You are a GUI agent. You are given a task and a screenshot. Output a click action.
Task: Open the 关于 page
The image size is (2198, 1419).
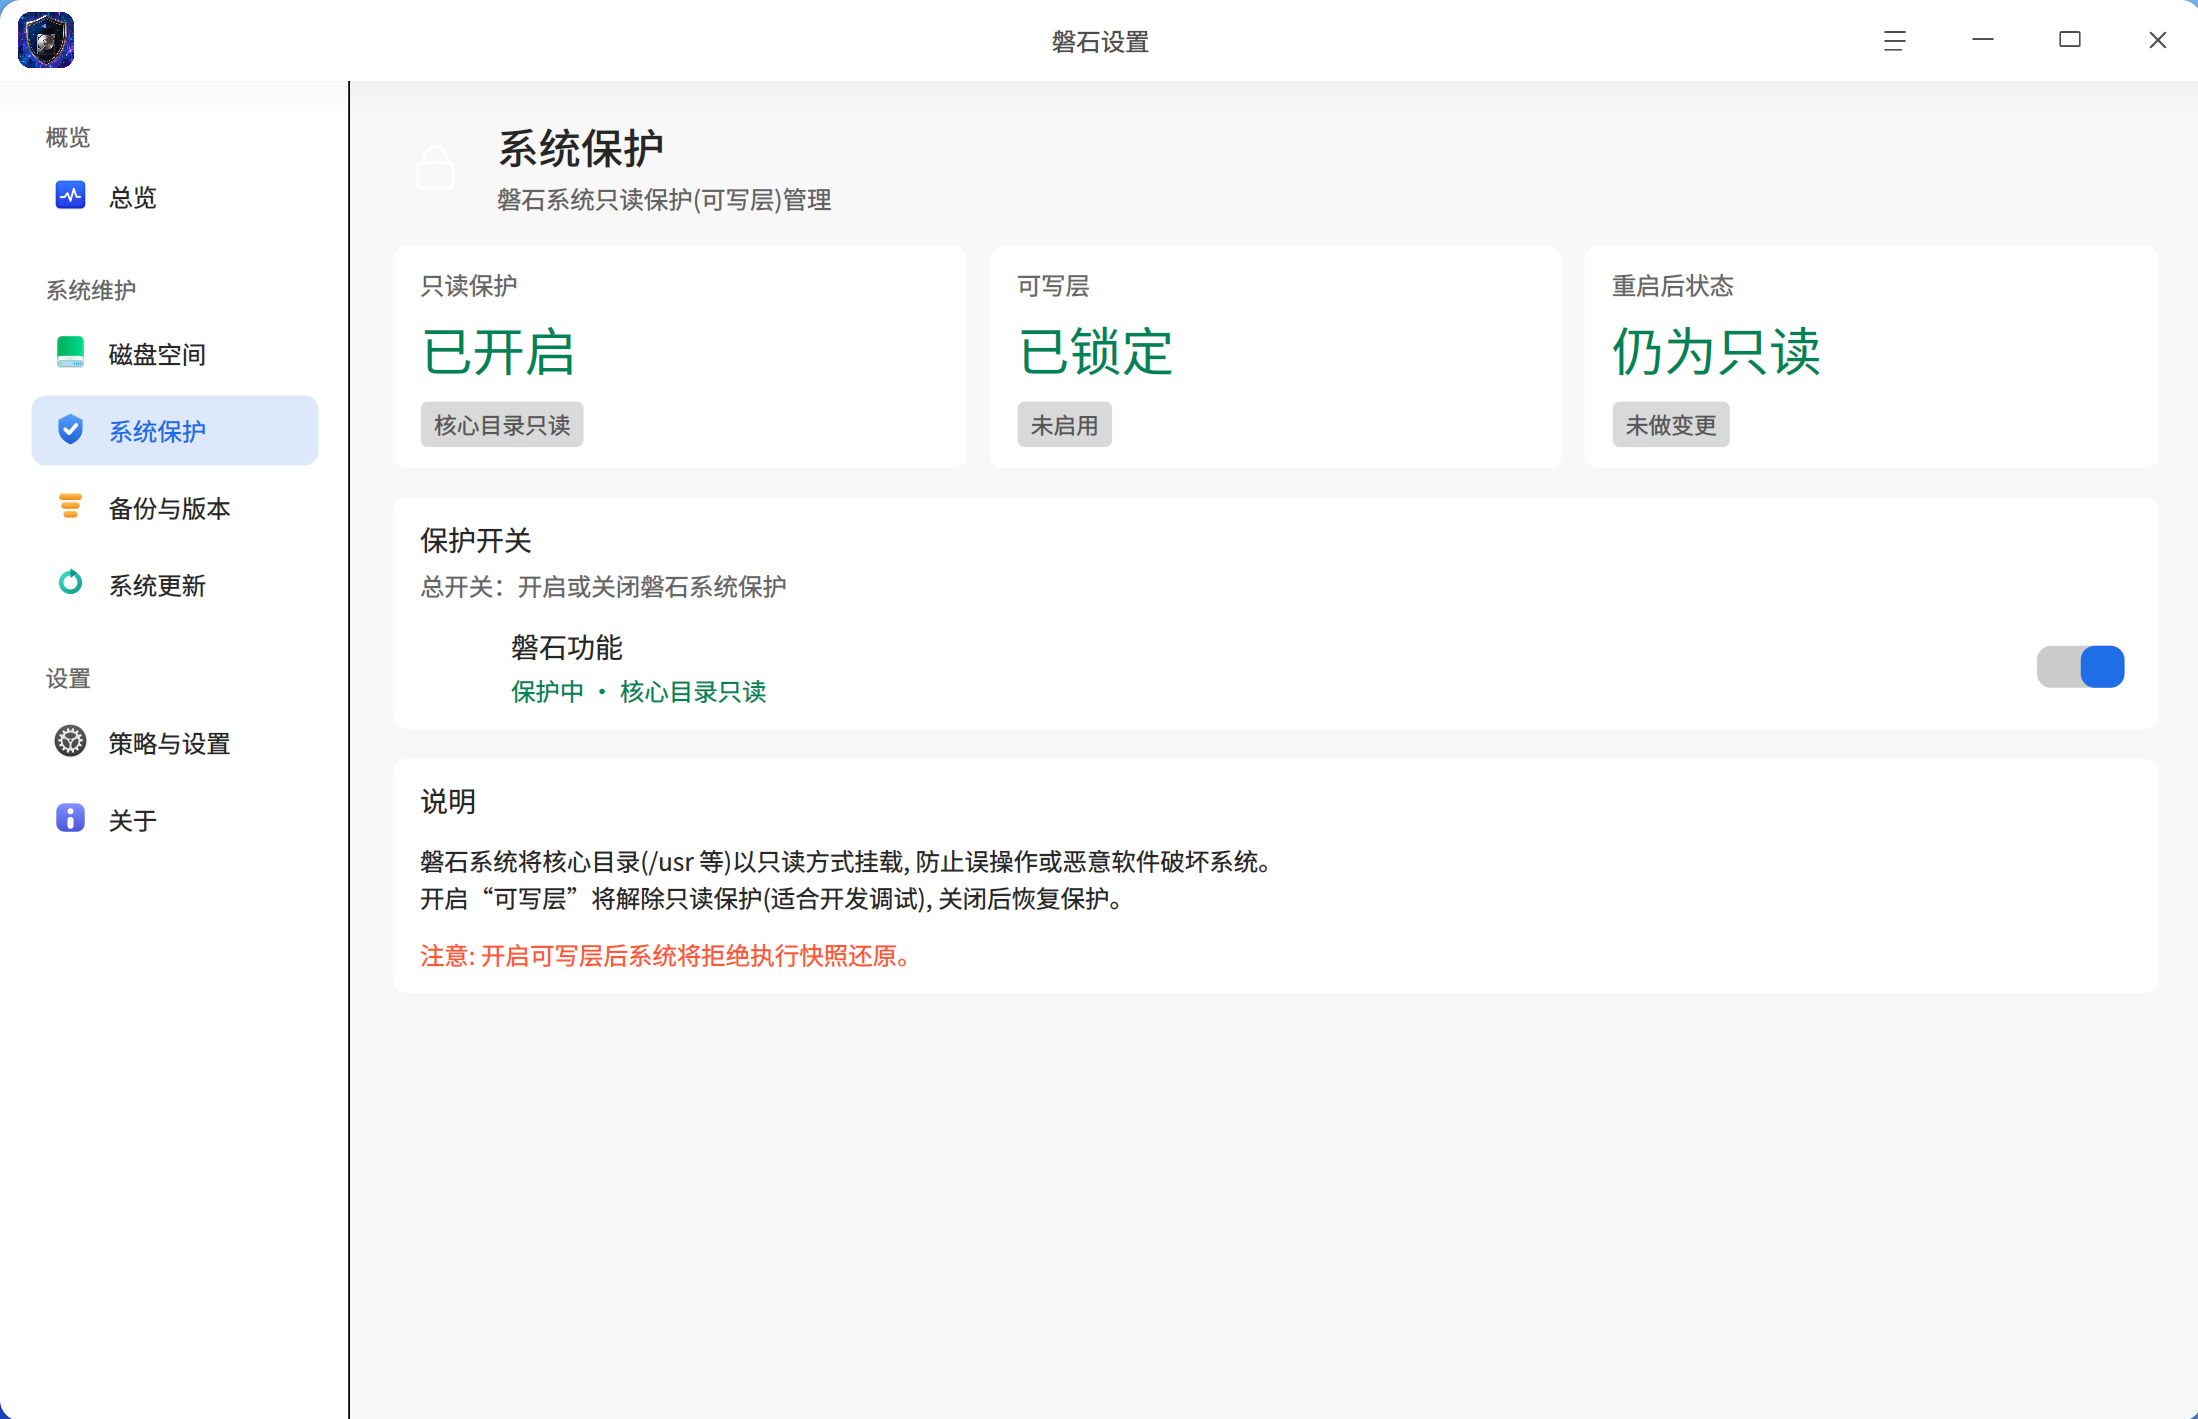pyautogui.click(x=175, y=820)
